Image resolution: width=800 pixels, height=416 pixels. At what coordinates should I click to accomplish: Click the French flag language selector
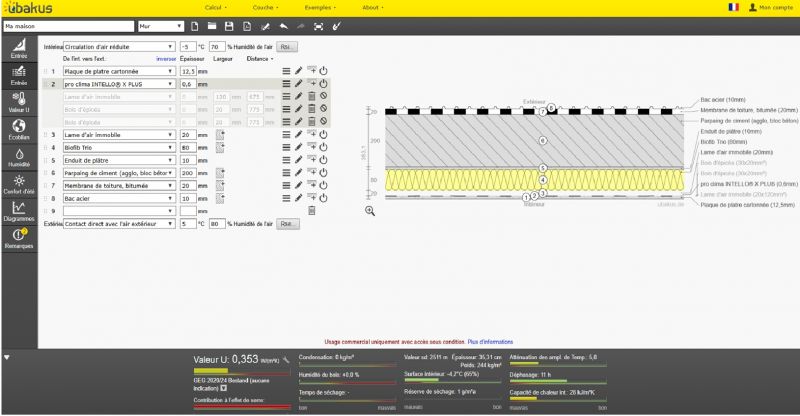(733, 7)
